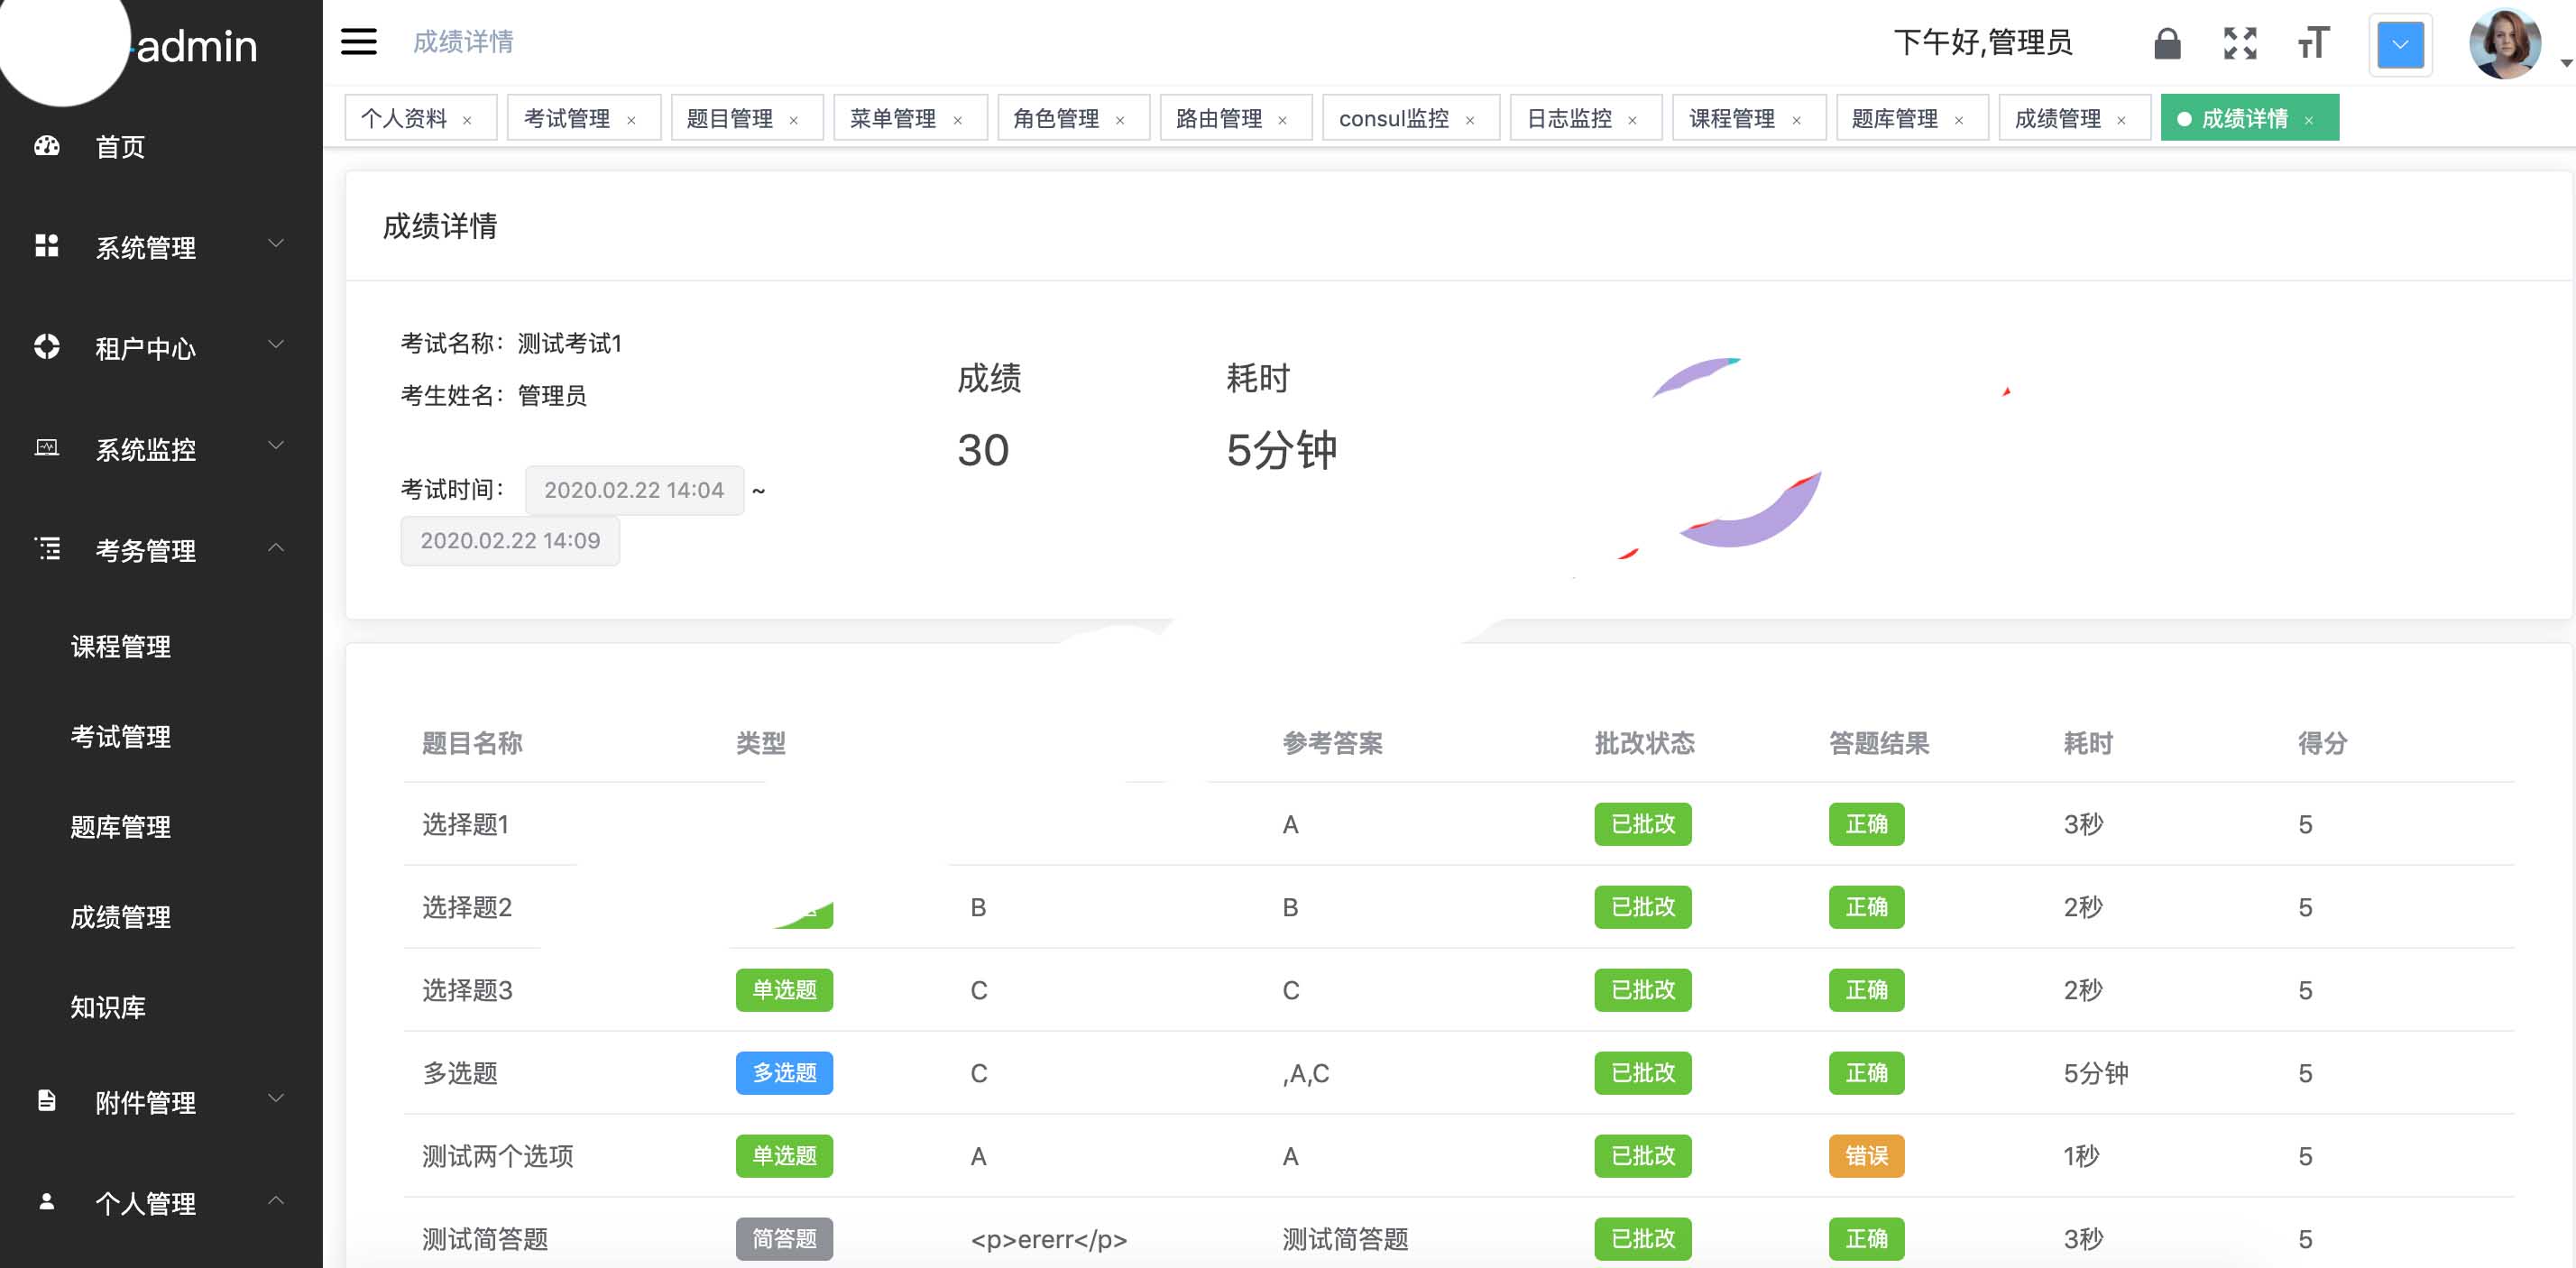Open 知识库 in the sidebar

[x=108, y=1007]
